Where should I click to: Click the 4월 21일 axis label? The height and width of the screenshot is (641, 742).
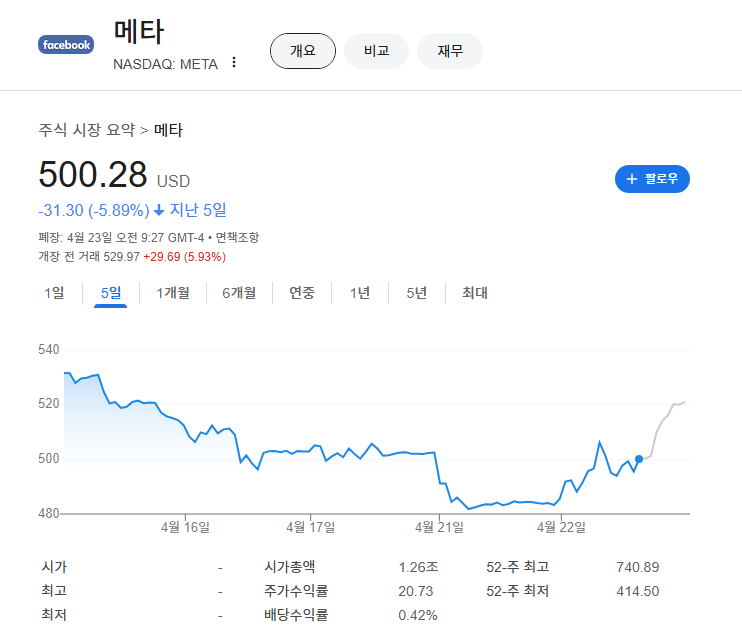point(439,527)
